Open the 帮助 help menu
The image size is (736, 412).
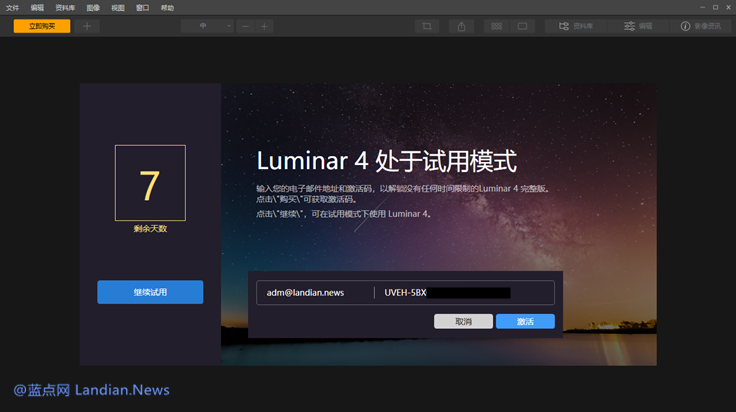(167, 7)
